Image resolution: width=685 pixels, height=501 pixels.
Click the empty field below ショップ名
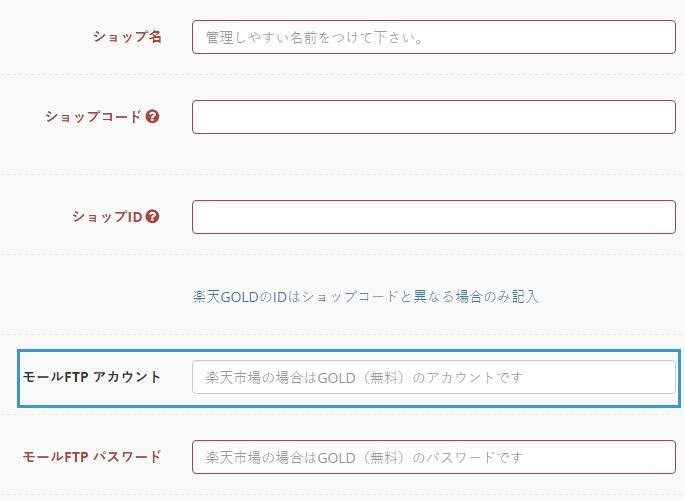coord(434,117)
